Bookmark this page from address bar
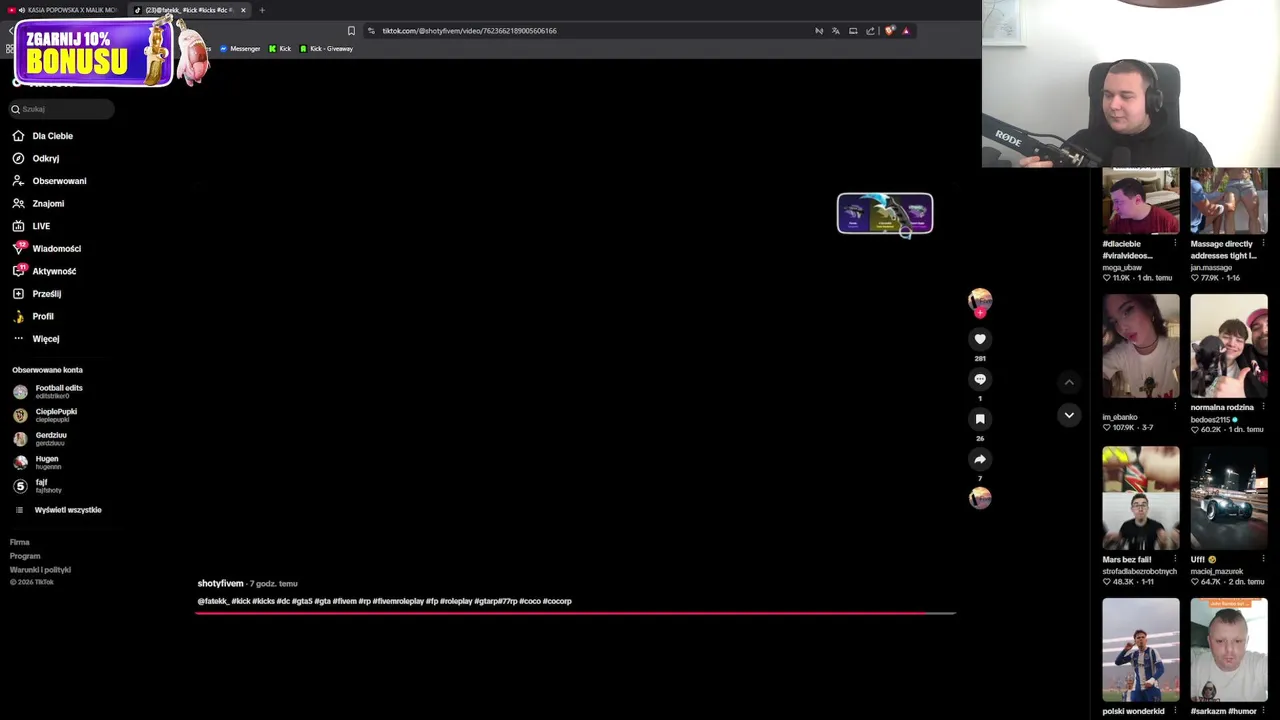1280x720 pixels. pos(351,31)
